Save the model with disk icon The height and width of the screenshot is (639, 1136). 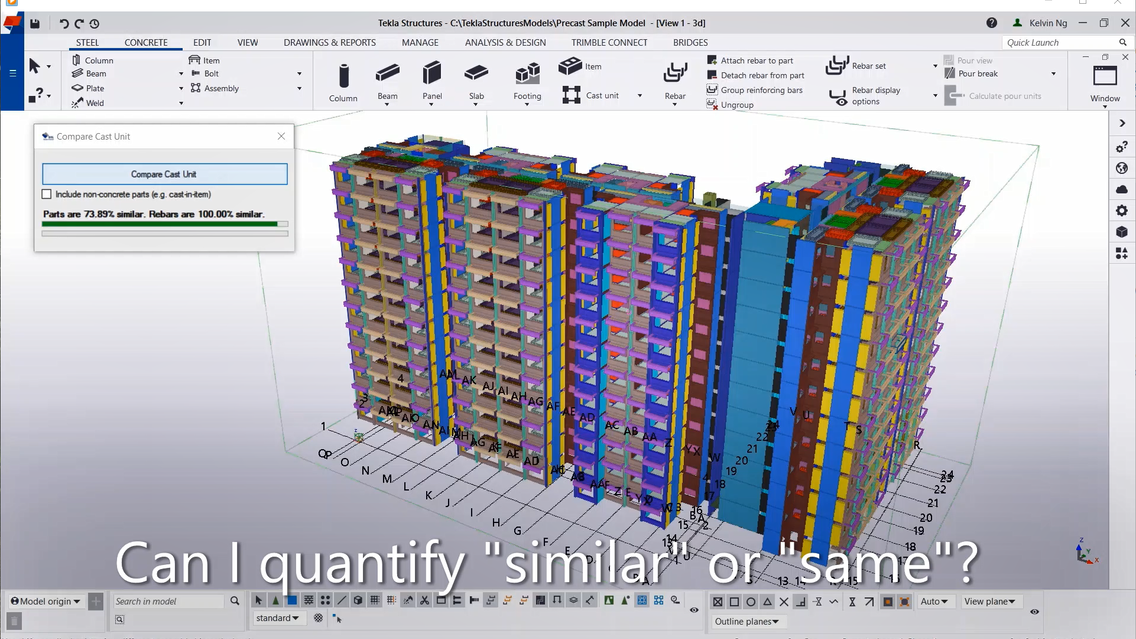35,23
